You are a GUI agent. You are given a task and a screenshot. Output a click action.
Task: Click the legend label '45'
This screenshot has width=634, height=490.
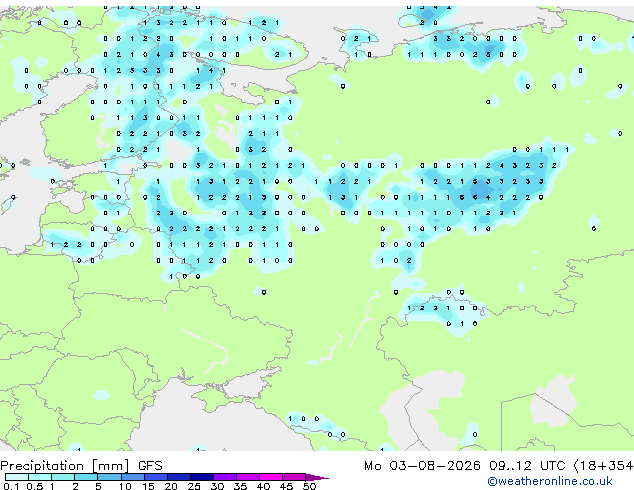pyautogui.click(x=287, y=486)
